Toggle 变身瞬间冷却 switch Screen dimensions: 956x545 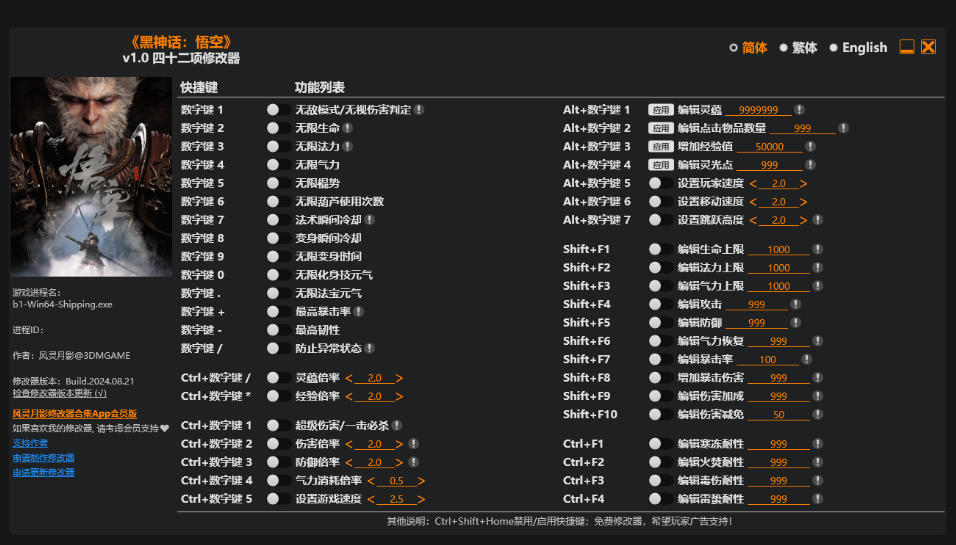tap(278, 238)
